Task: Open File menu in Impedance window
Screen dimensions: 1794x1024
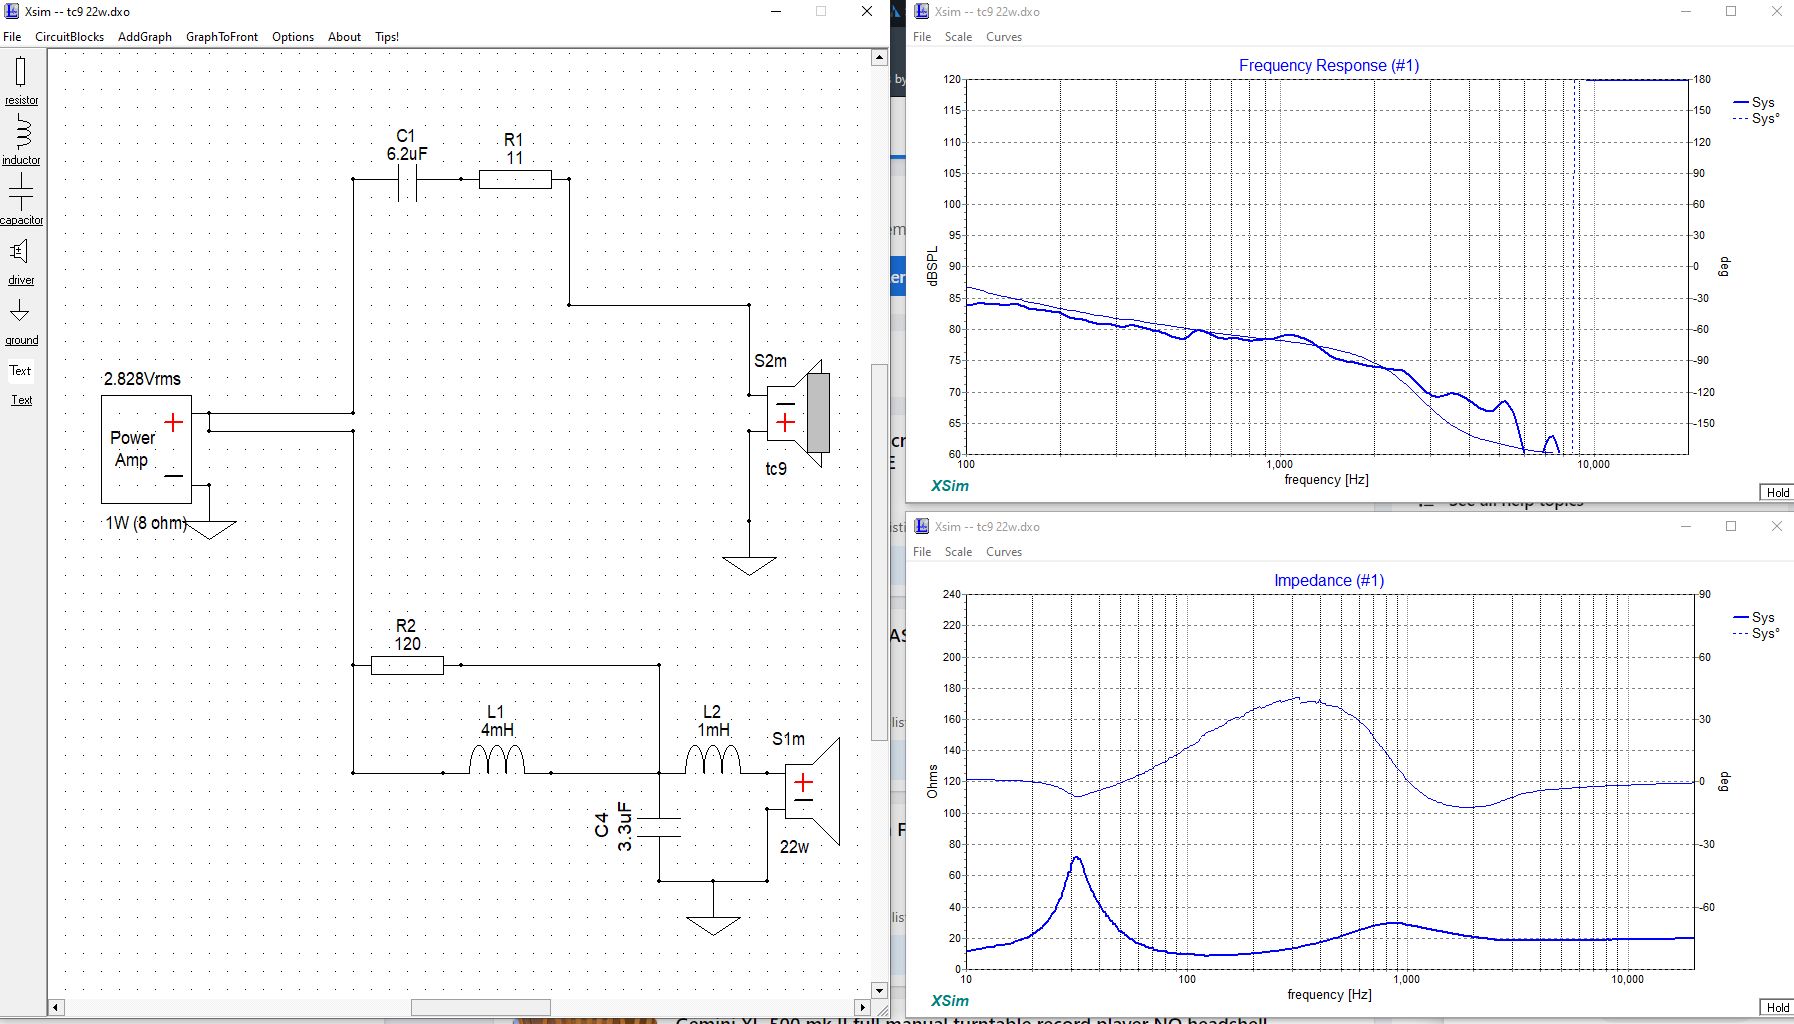Action: (922, 552)
